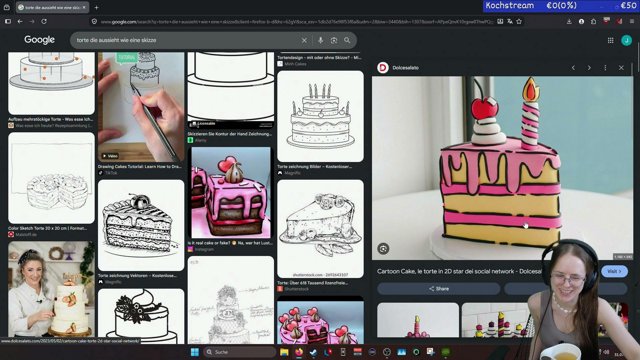The height and width of the screenshot is (360, 640).
Task: Close the image preview panel
Action: click(x=621, y=68)
